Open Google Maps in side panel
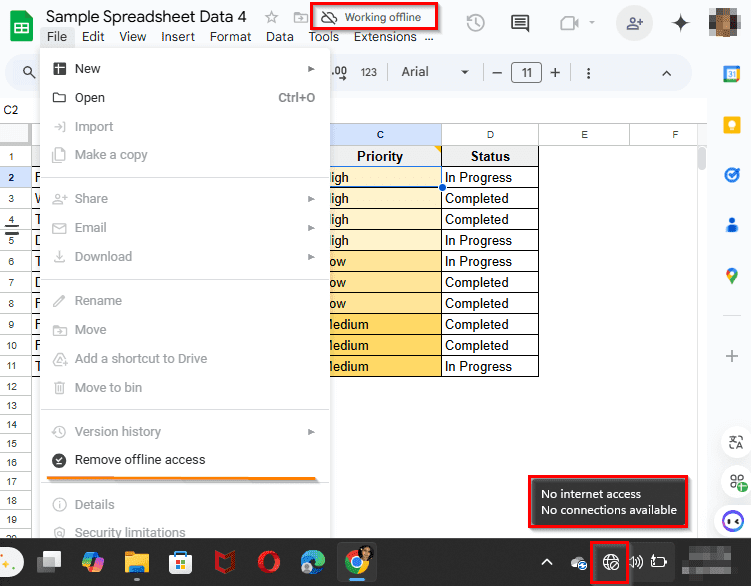The width and height of the screenshot is (751, 586). 731,276
